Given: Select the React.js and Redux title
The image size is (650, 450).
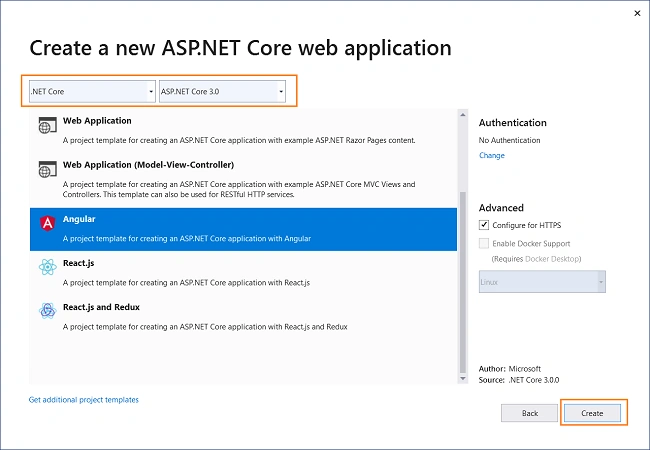Looking at the screenshot, I should 101,307.
